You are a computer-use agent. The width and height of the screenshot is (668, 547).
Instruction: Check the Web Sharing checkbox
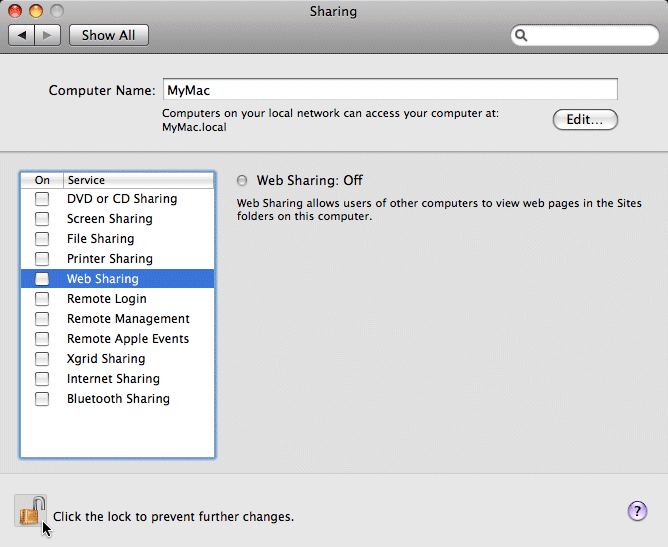(x=42, y=279)
